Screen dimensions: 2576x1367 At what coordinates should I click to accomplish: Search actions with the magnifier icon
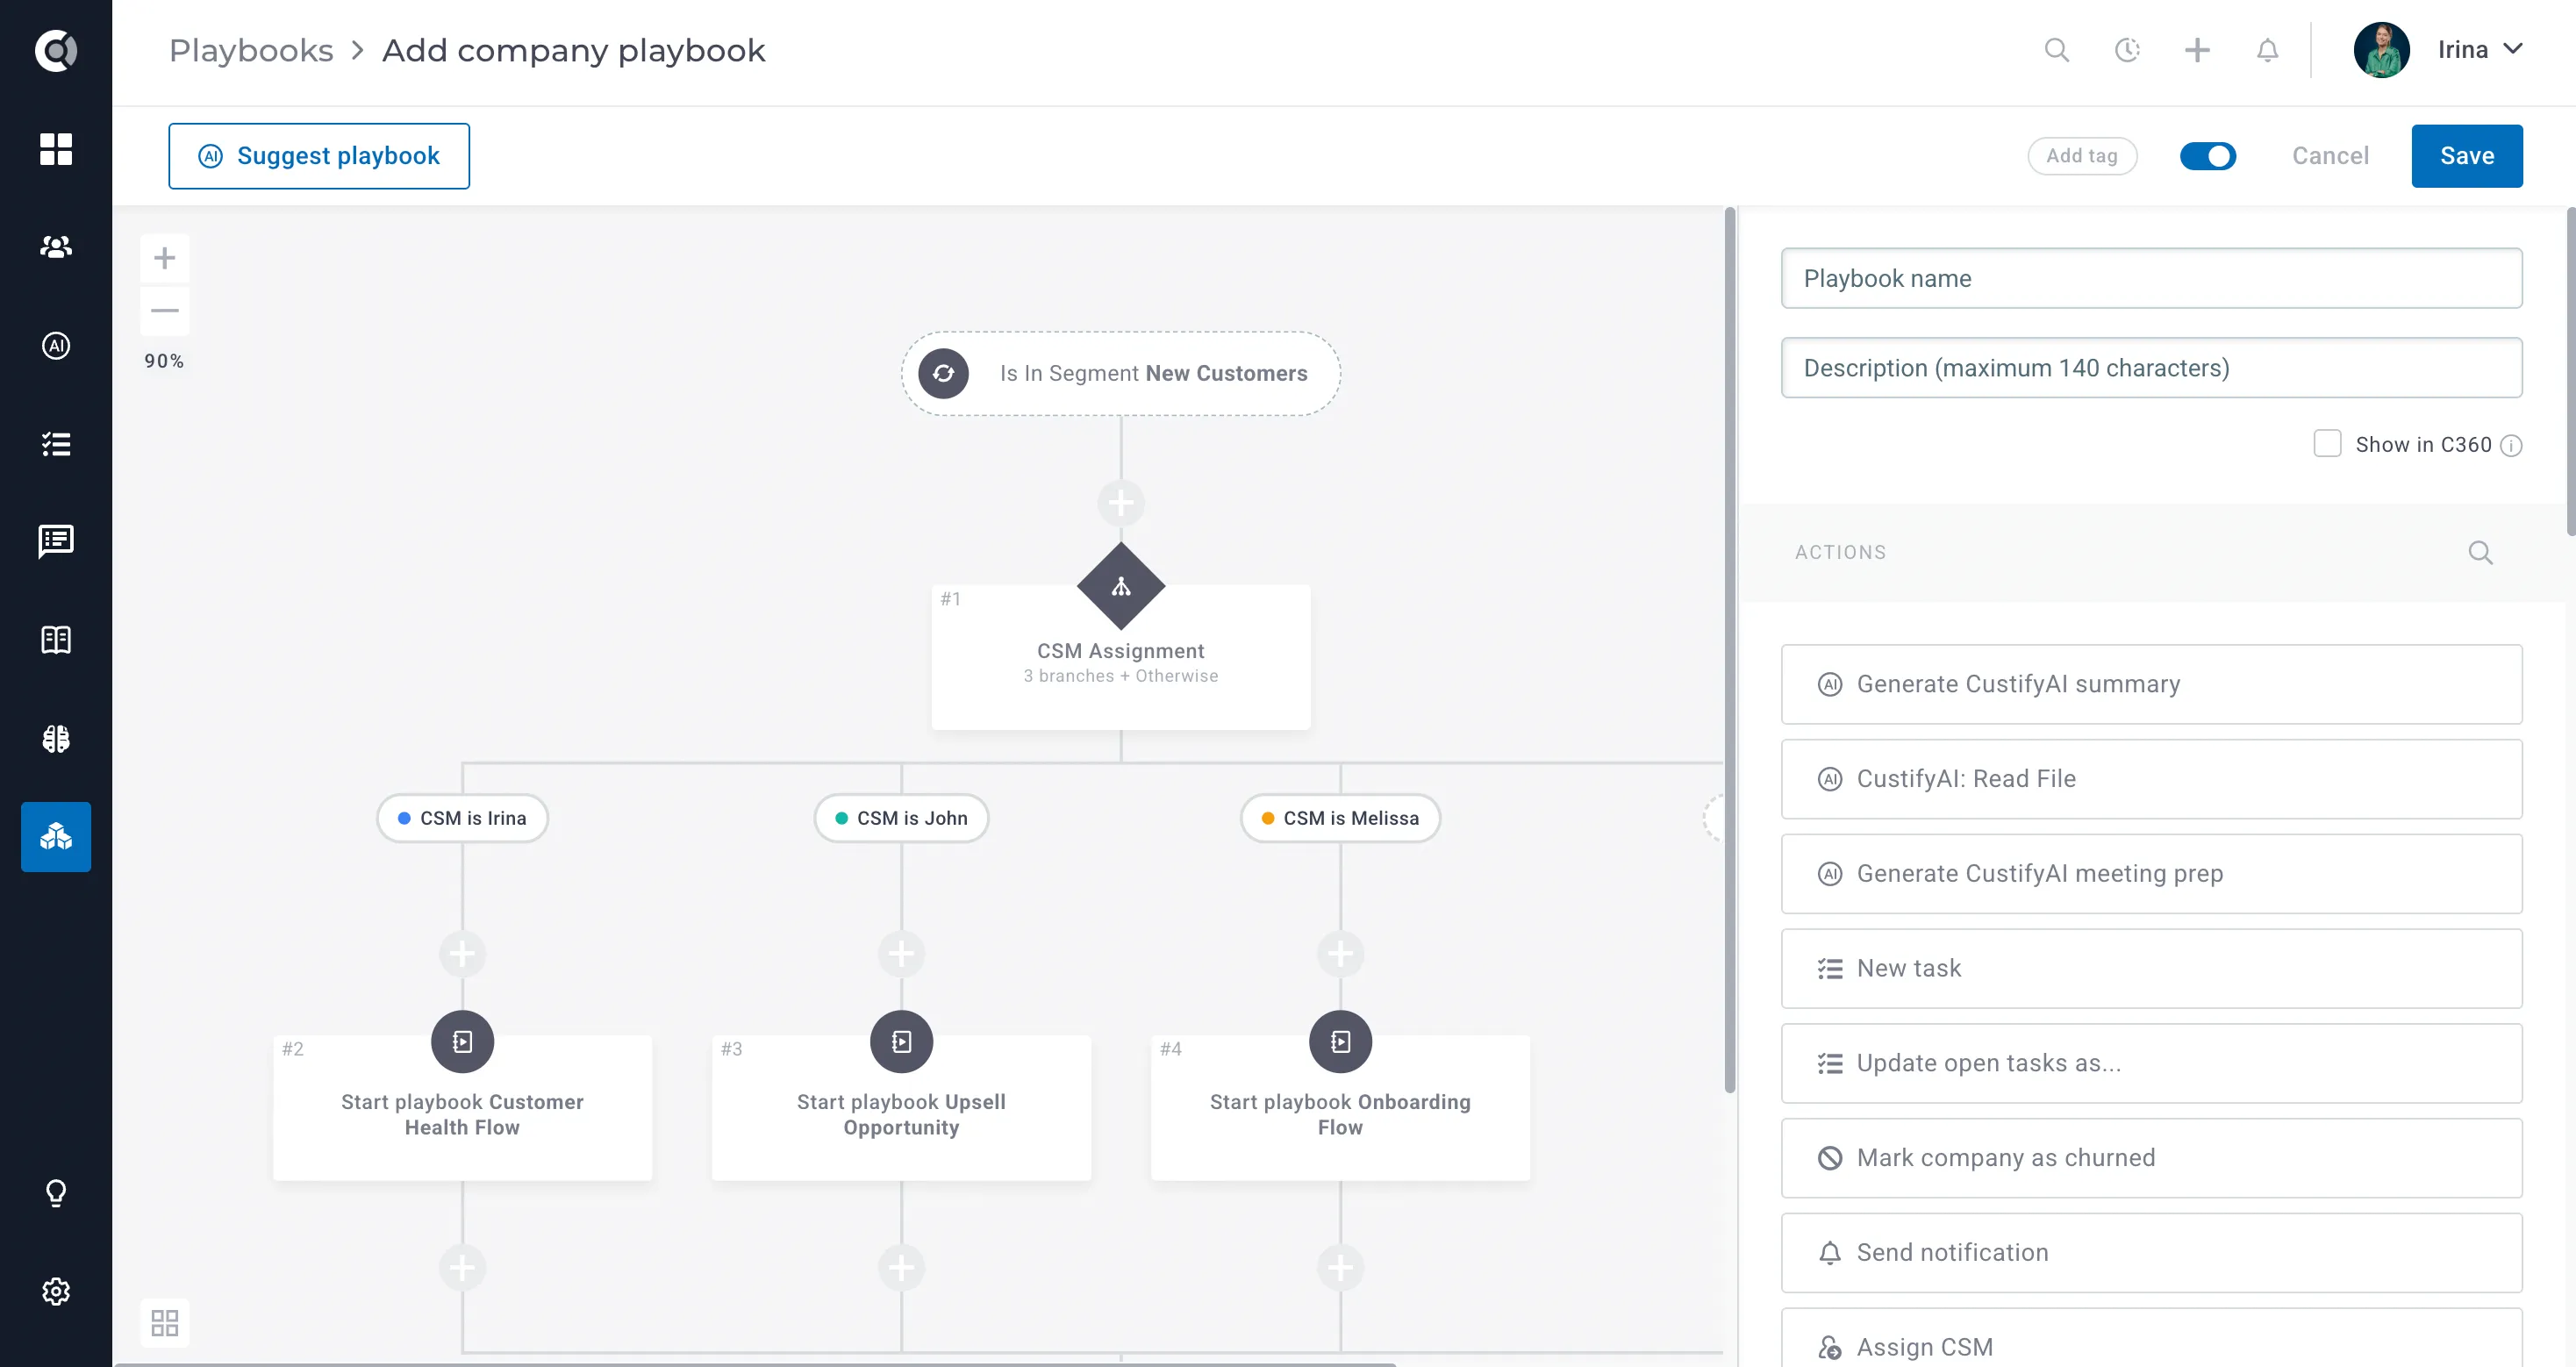click(2480, 552)
